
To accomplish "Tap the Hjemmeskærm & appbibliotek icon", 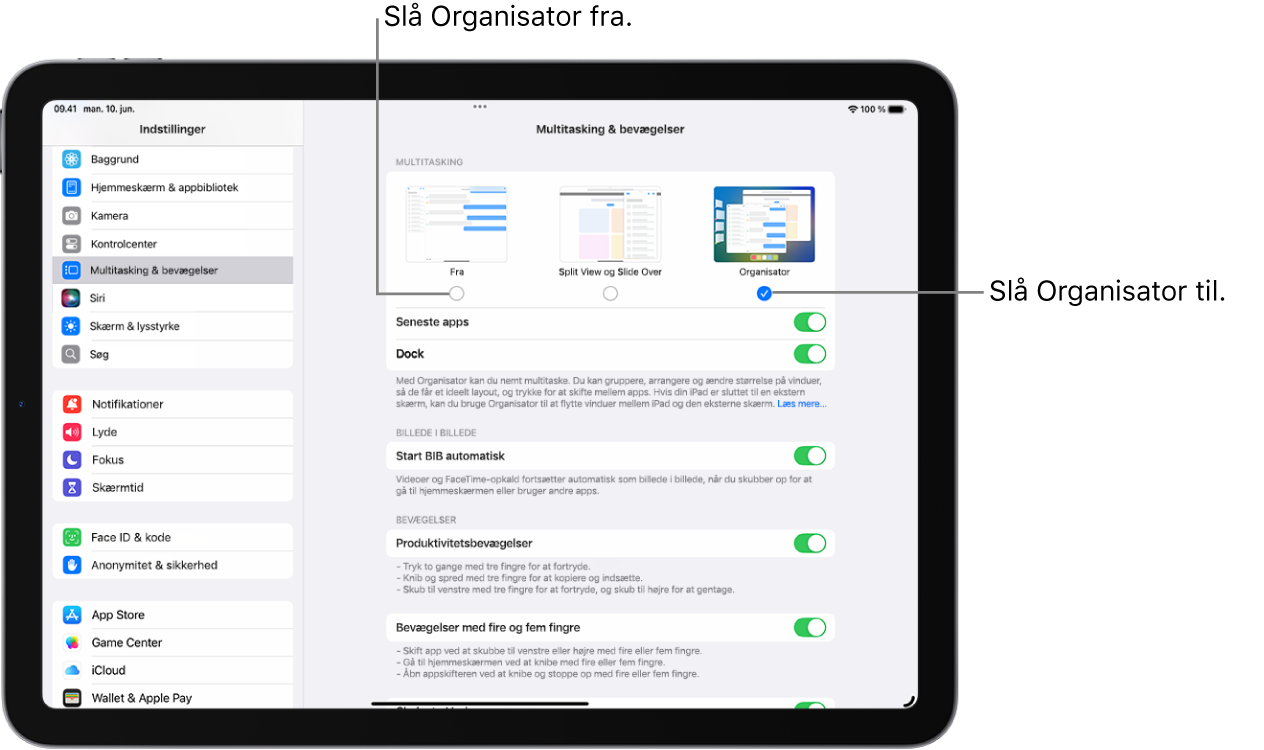I will 71,187.
